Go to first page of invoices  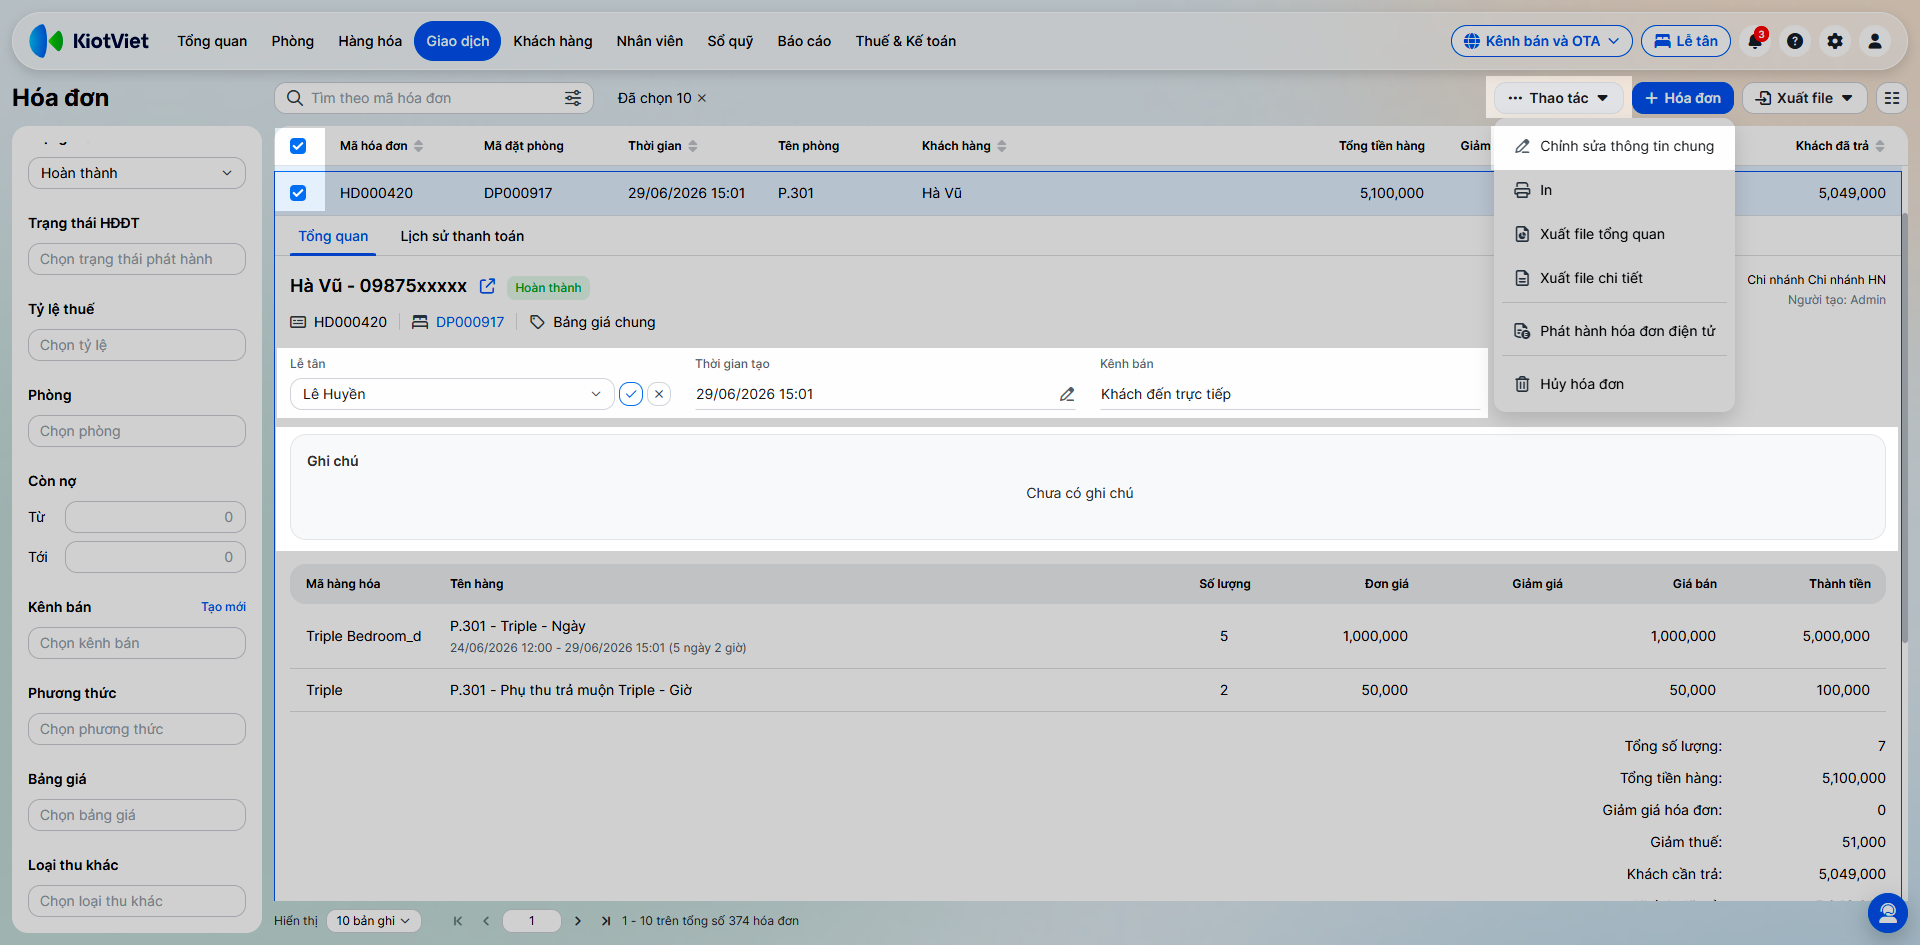tap(458, 921)
